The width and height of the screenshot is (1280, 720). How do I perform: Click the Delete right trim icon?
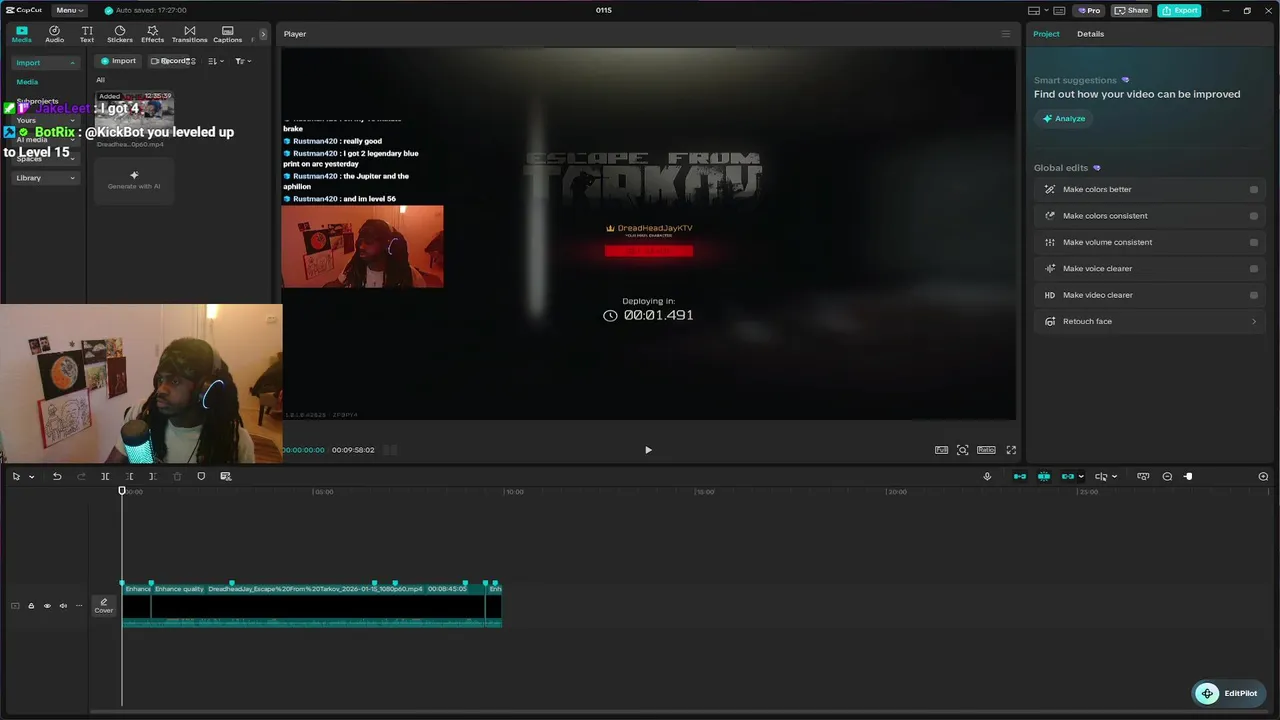pyautogui.click(x=153, y=476)
